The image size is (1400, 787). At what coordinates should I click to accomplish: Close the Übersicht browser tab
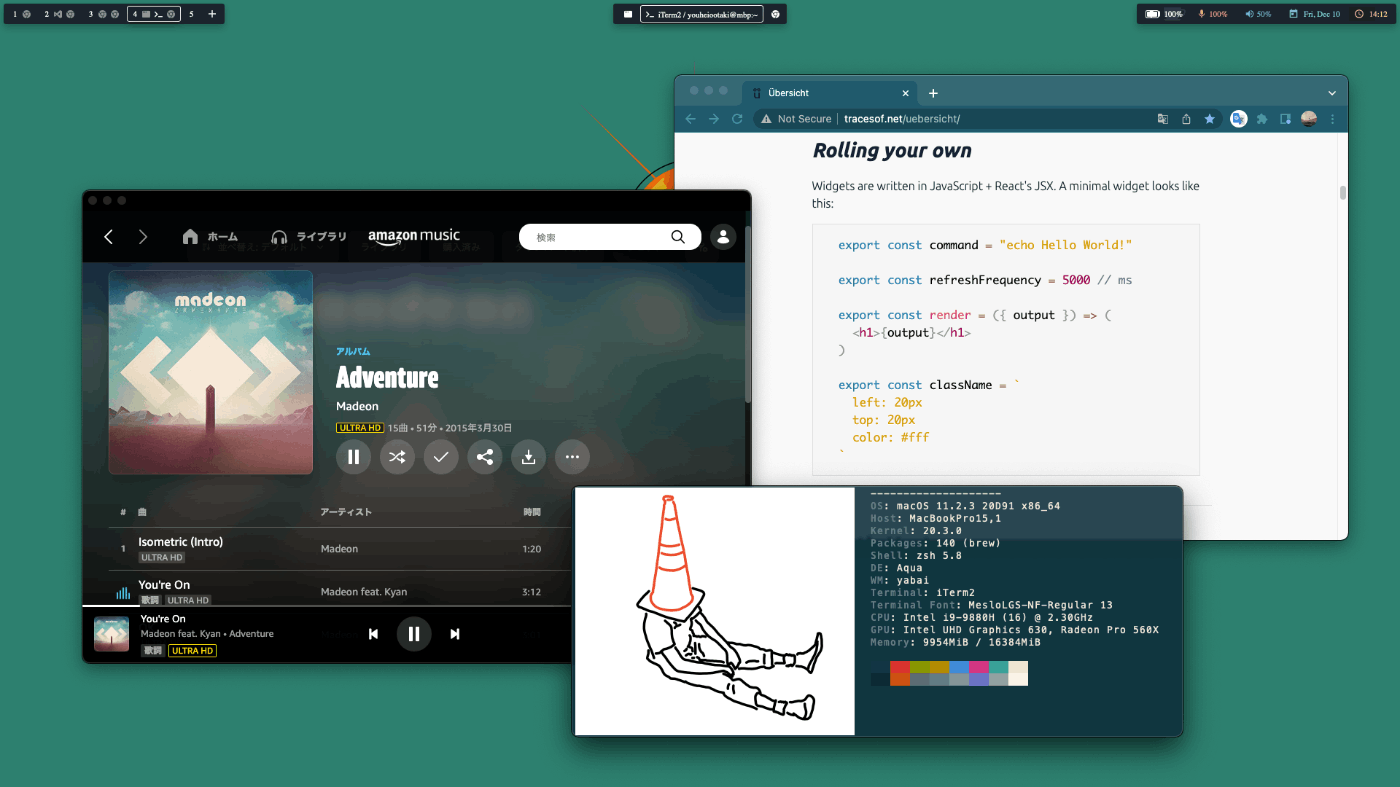(x=906, y=93)
